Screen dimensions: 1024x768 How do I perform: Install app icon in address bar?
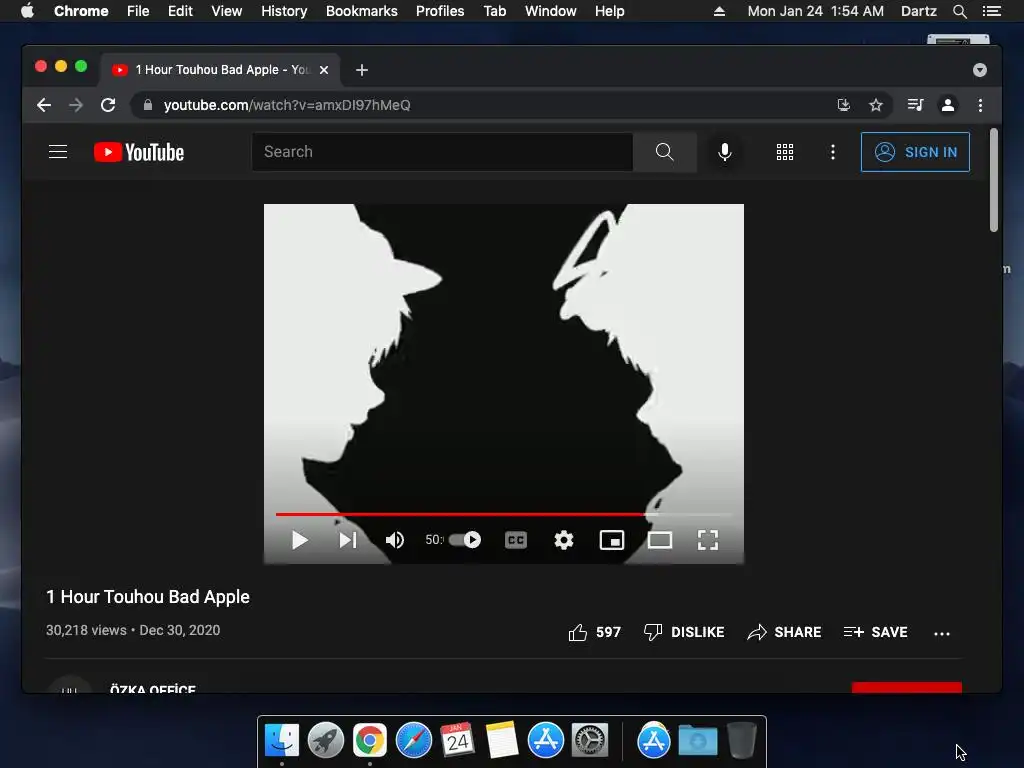[x=844, y=105]
